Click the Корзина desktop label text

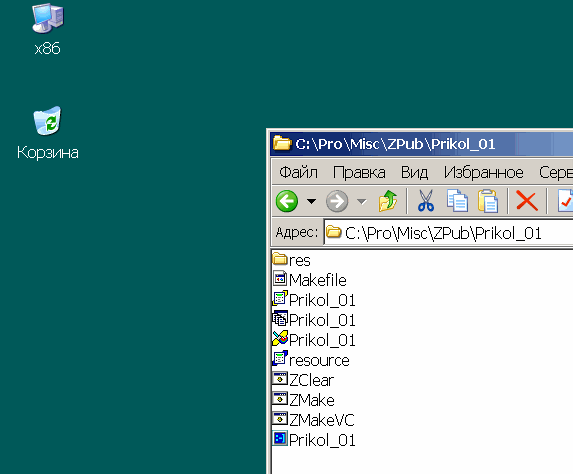[48, 152]
